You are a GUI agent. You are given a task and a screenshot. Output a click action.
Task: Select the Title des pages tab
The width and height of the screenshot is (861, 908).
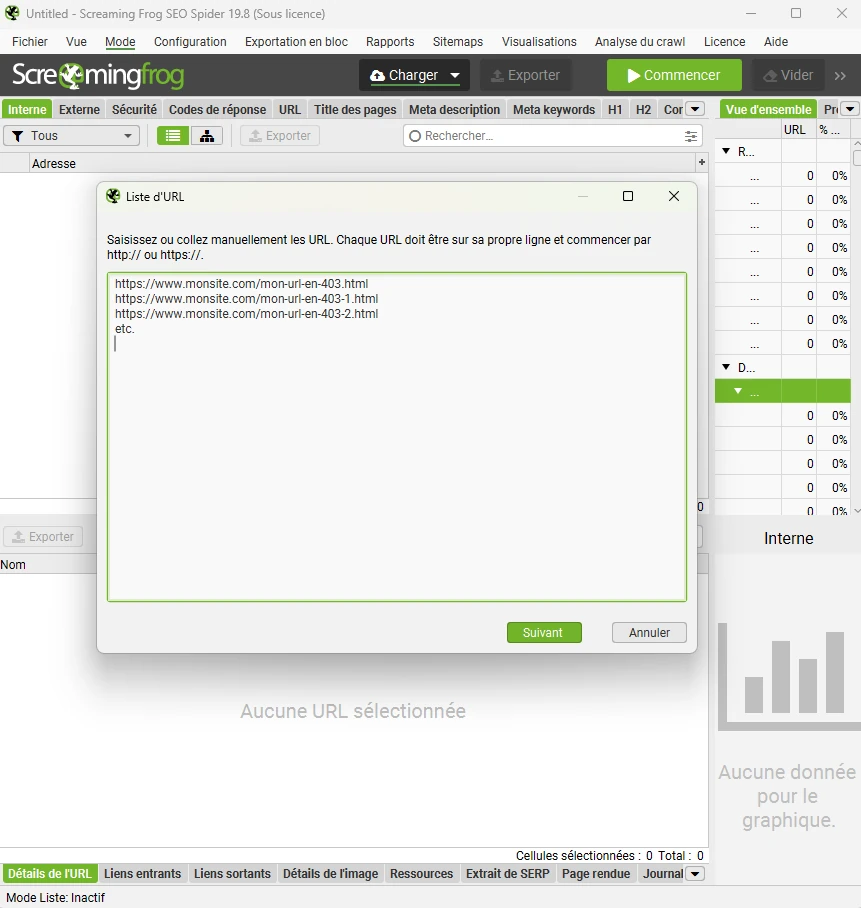click(355, 109)
